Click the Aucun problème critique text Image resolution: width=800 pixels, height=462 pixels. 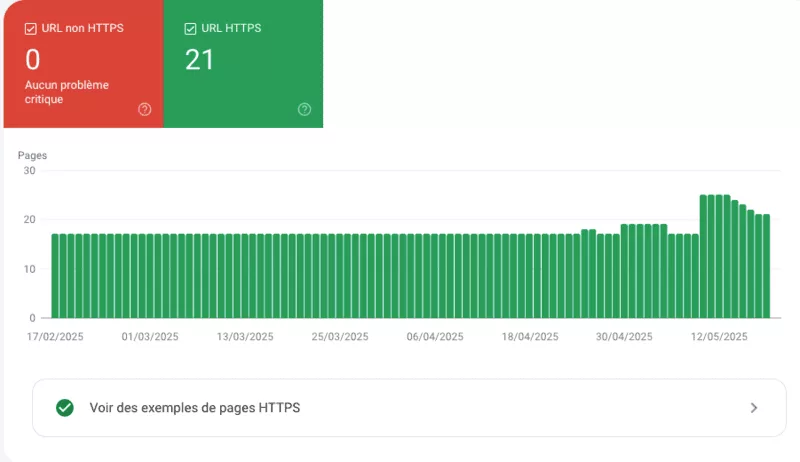point(66,92)
